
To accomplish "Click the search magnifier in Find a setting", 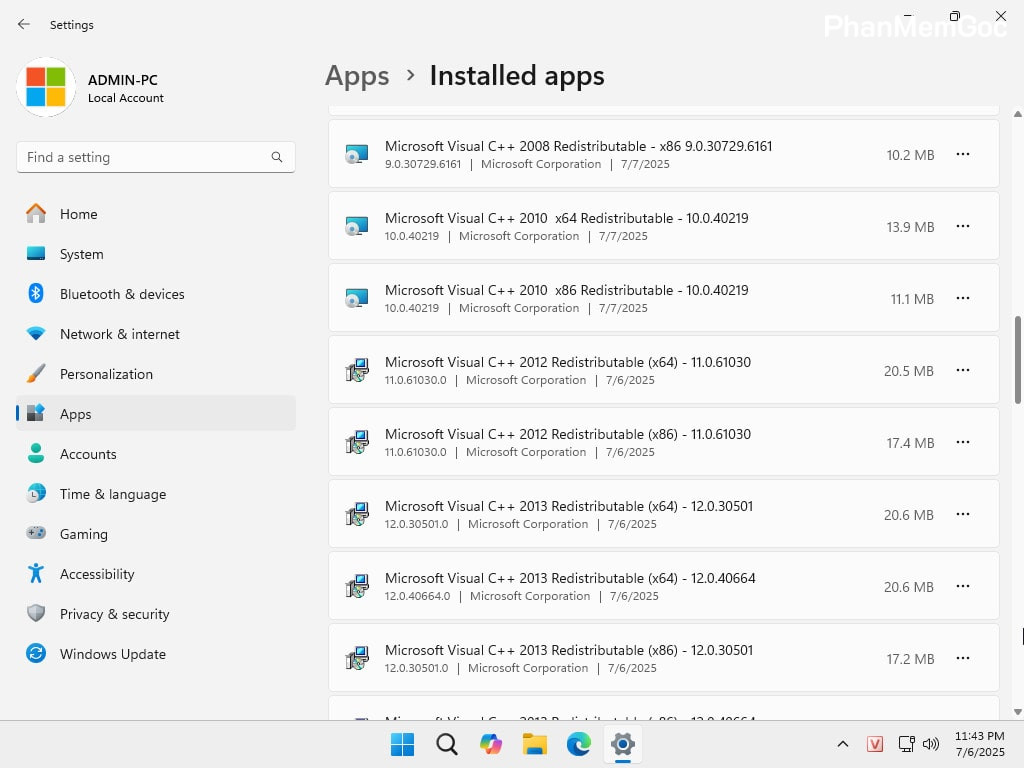I will point(277,157).
